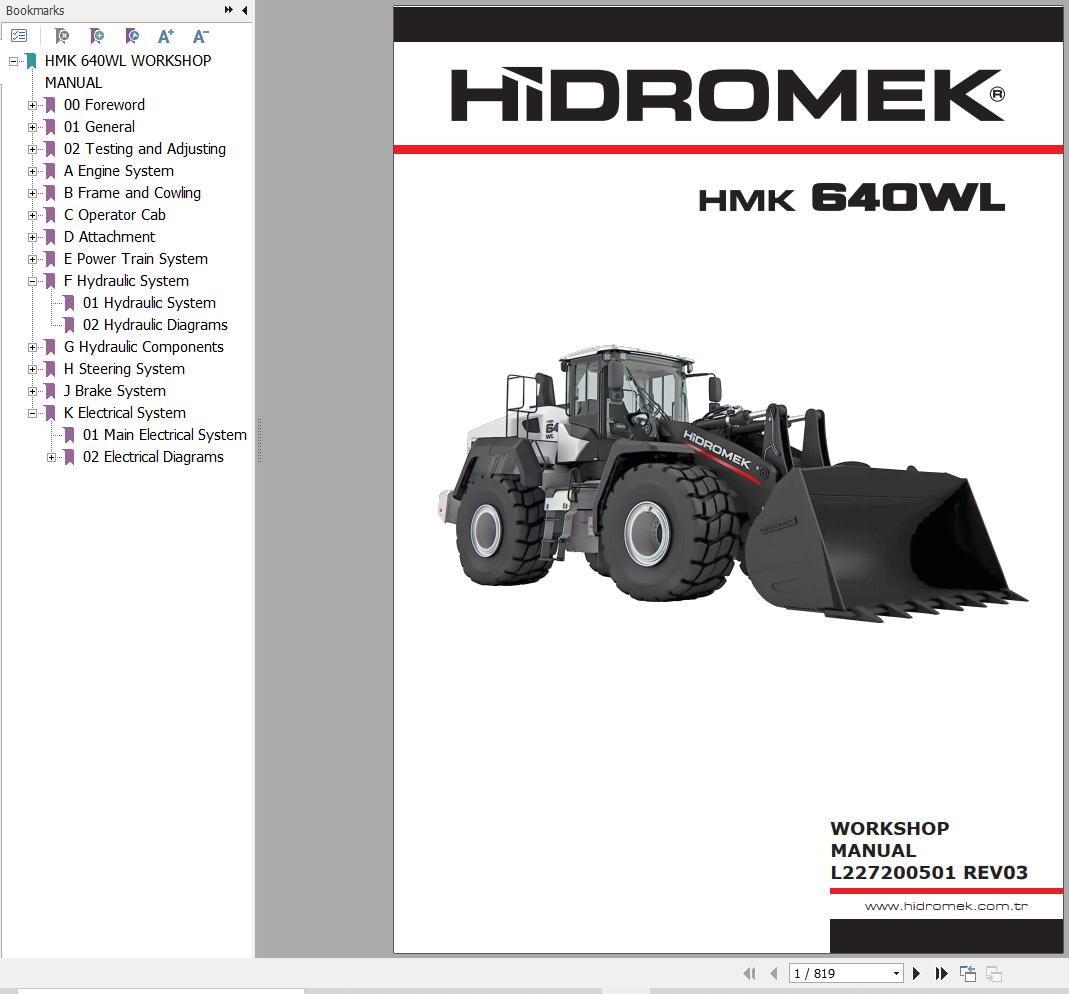Click the wheel loader image on cover
The height and width of the screenshot is (994, 1069).
coord(732,485)
